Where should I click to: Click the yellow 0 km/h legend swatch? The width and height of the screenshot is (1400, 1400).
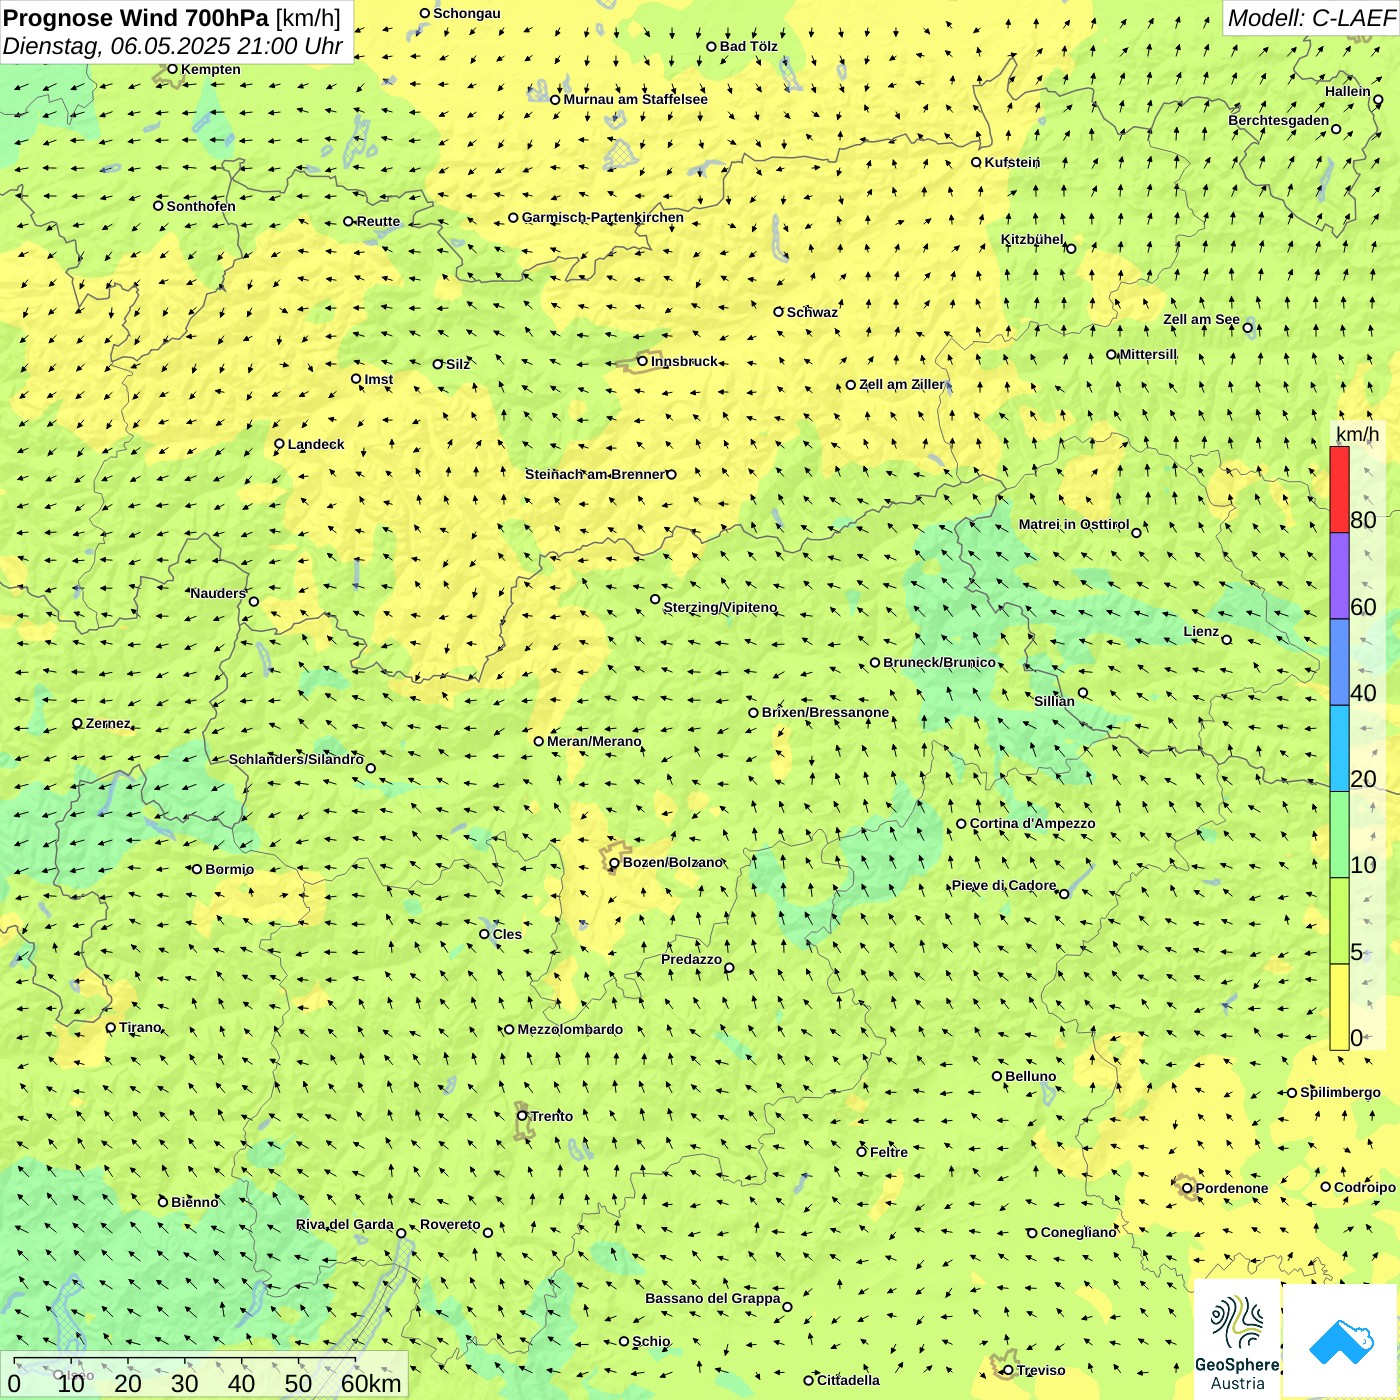coord(1339,1007)
